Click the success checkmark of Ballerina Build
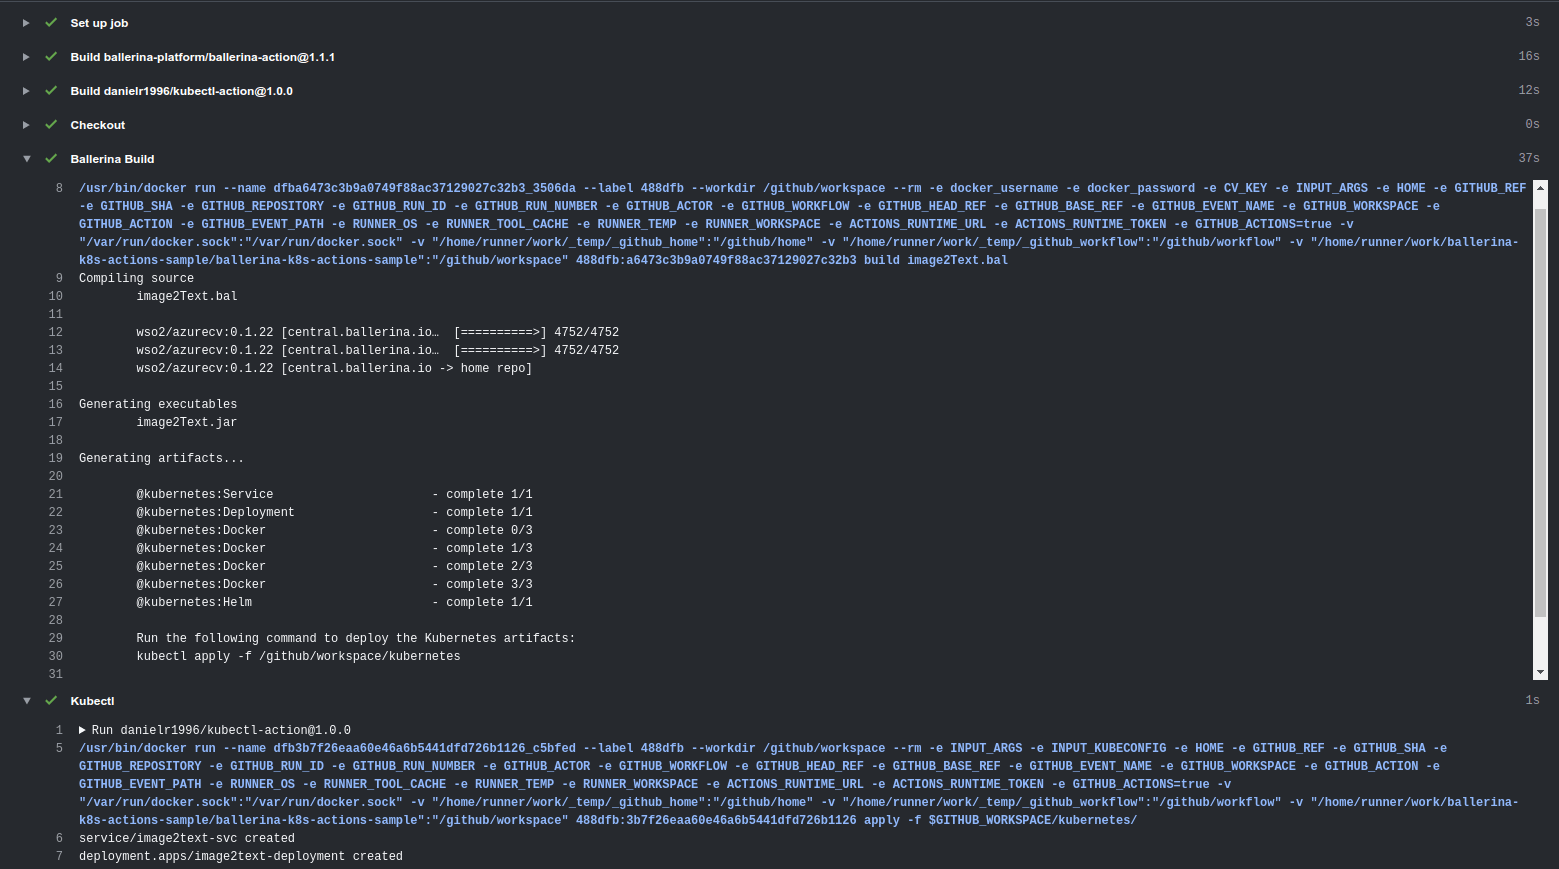The height and width of the screenshot is (869, 1559). tap(51, 159)
